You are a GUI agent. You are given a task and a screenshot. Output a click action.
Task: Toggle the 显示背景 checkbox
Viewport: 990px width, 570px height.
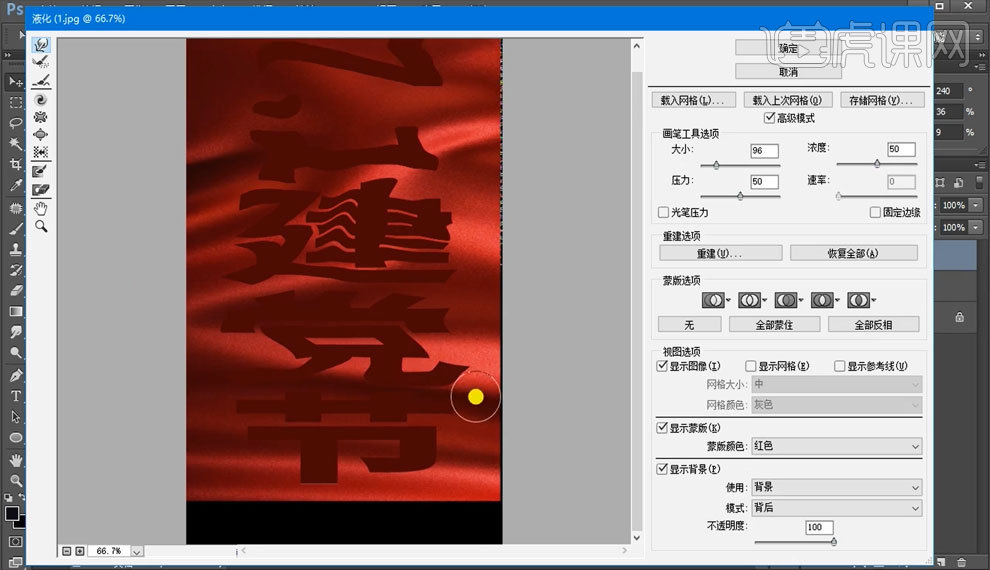tap(662, 468)
